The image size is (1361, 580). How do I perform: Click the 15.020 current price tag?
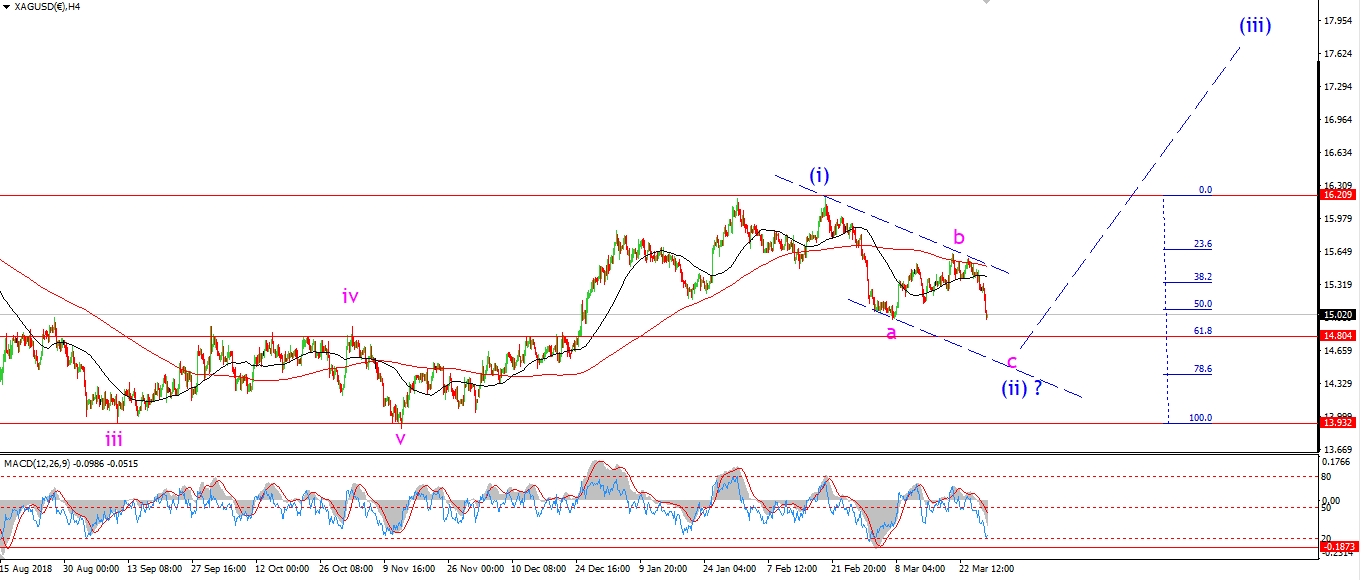[x=1338, y=315]
